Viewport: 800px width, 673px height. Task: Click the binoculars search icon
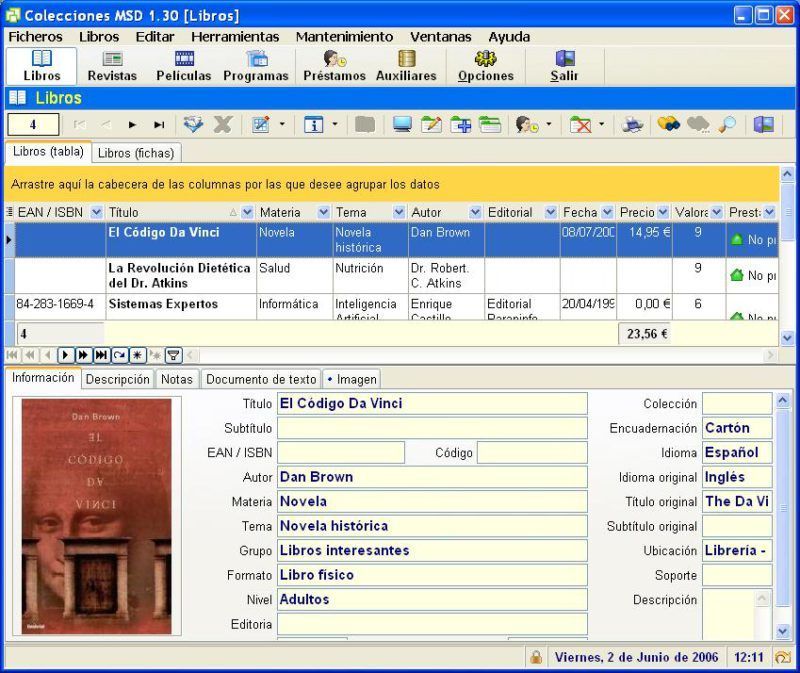[x=668, y=124]
